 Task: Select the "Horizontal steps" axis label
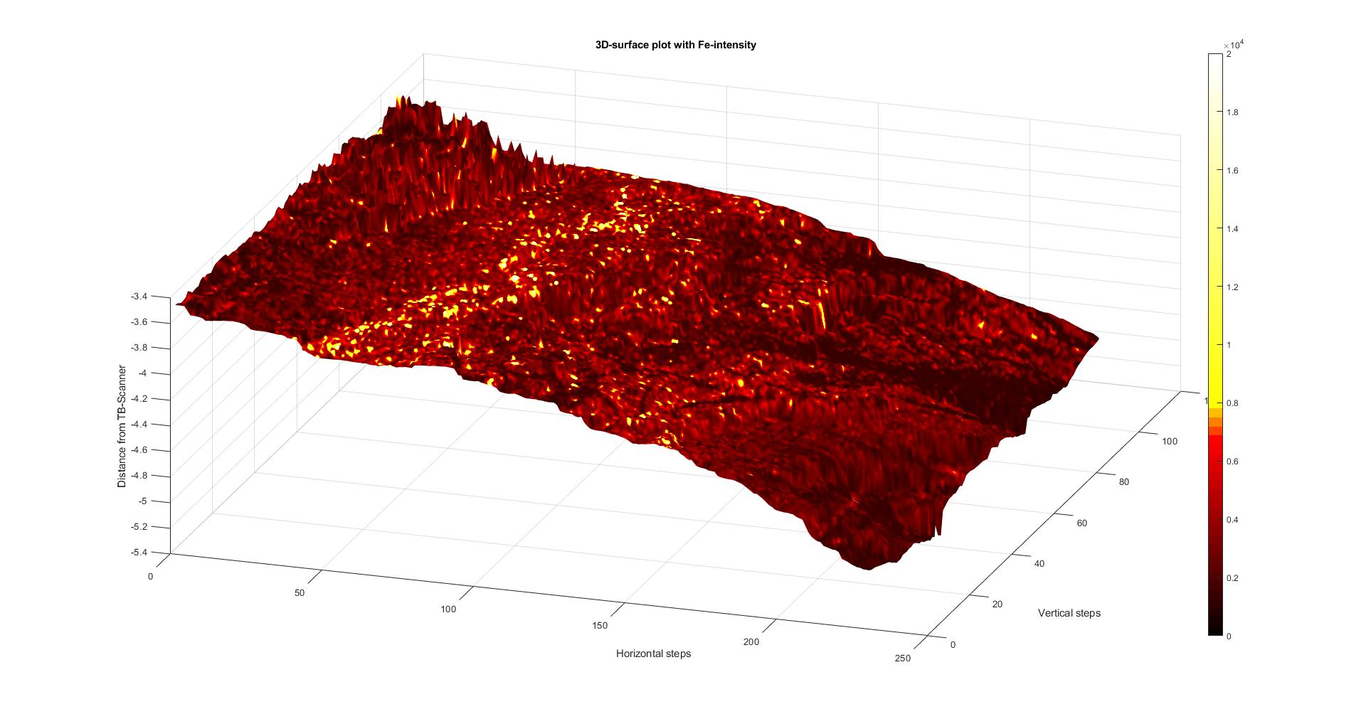[x=653, y=654]
